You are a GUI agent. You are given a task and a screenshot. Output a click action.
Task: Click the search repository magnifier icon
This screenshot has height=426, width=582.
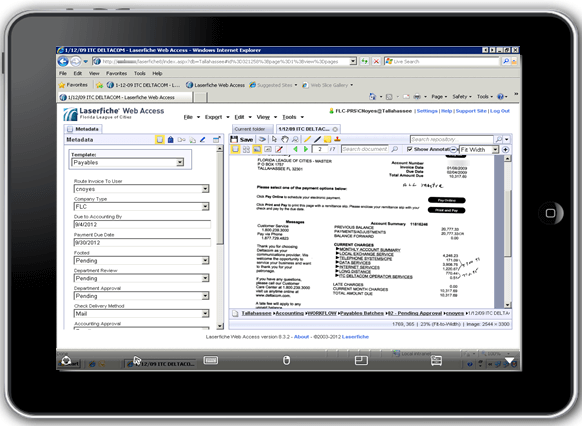click(498, 140)
